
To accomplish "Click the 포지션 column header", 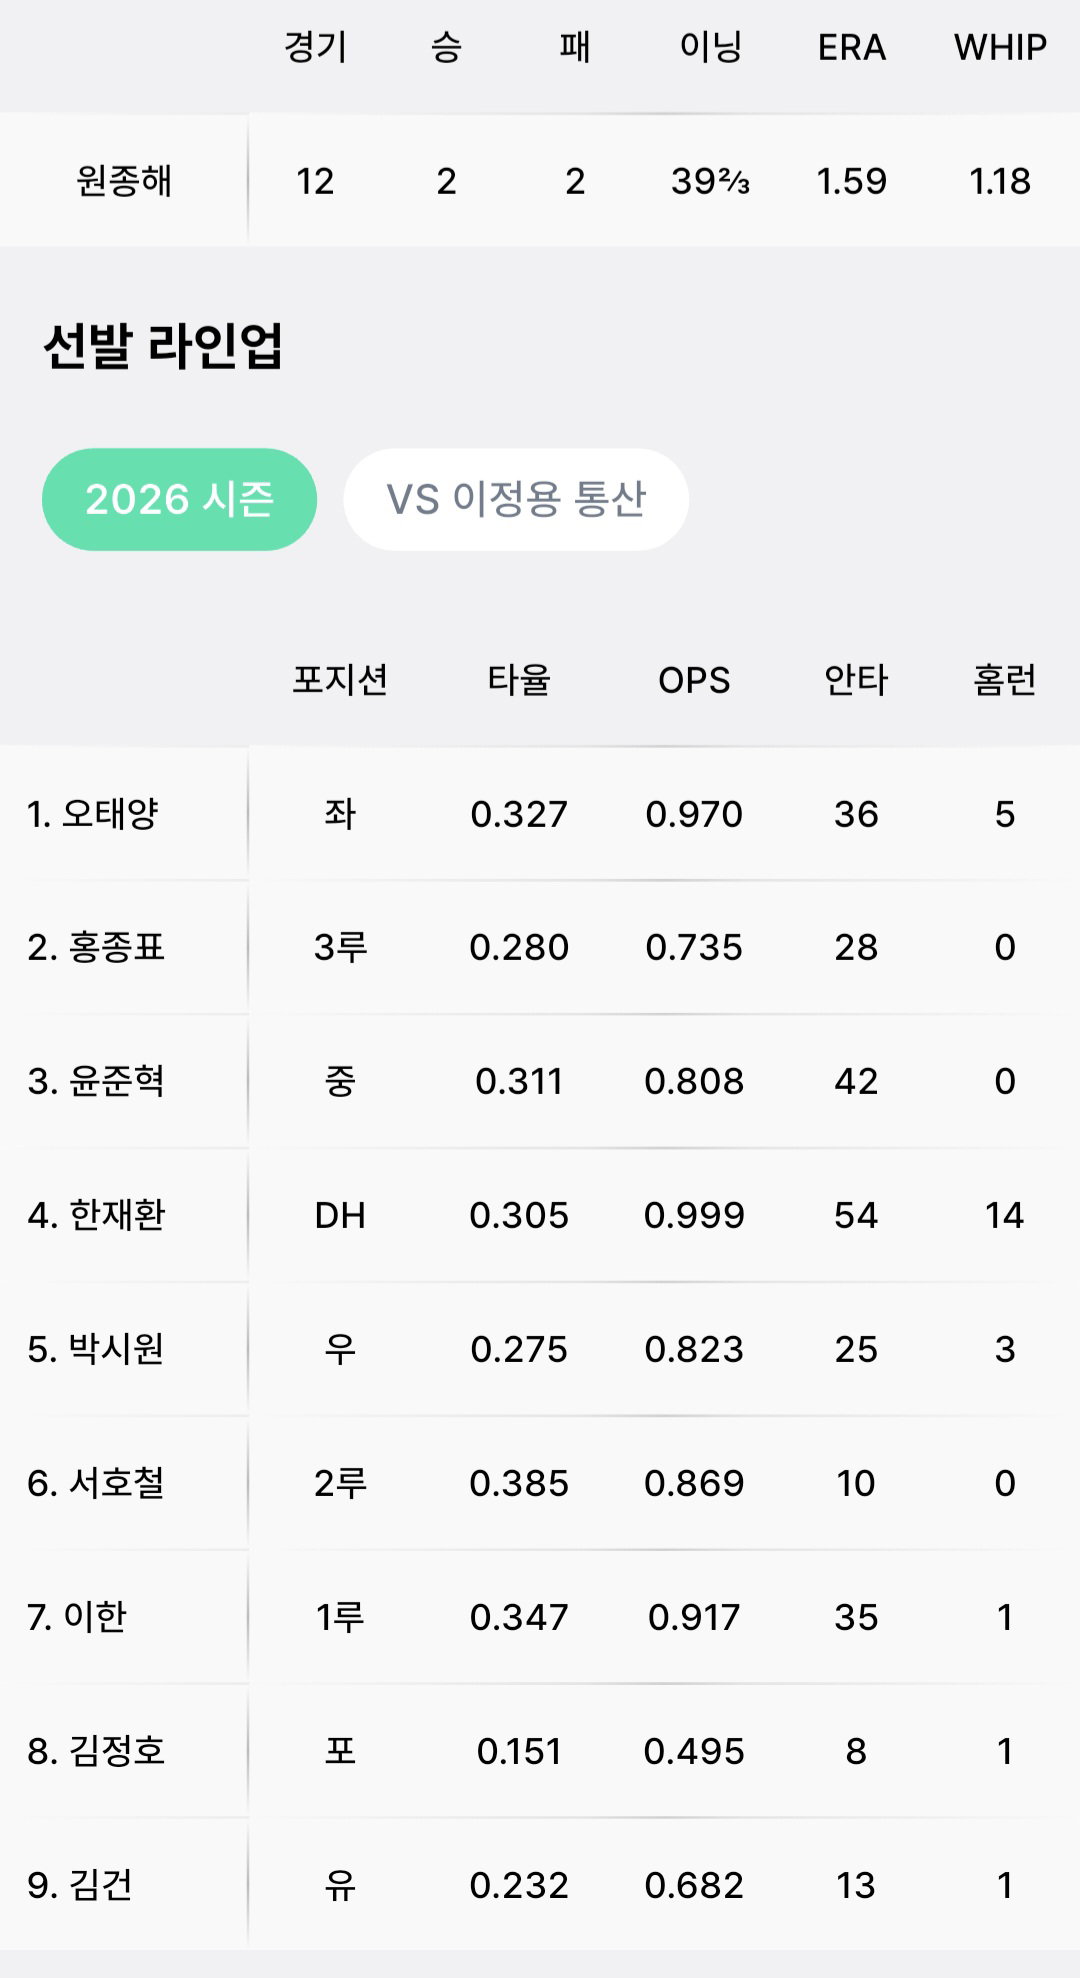I will [x=340, y=680].
